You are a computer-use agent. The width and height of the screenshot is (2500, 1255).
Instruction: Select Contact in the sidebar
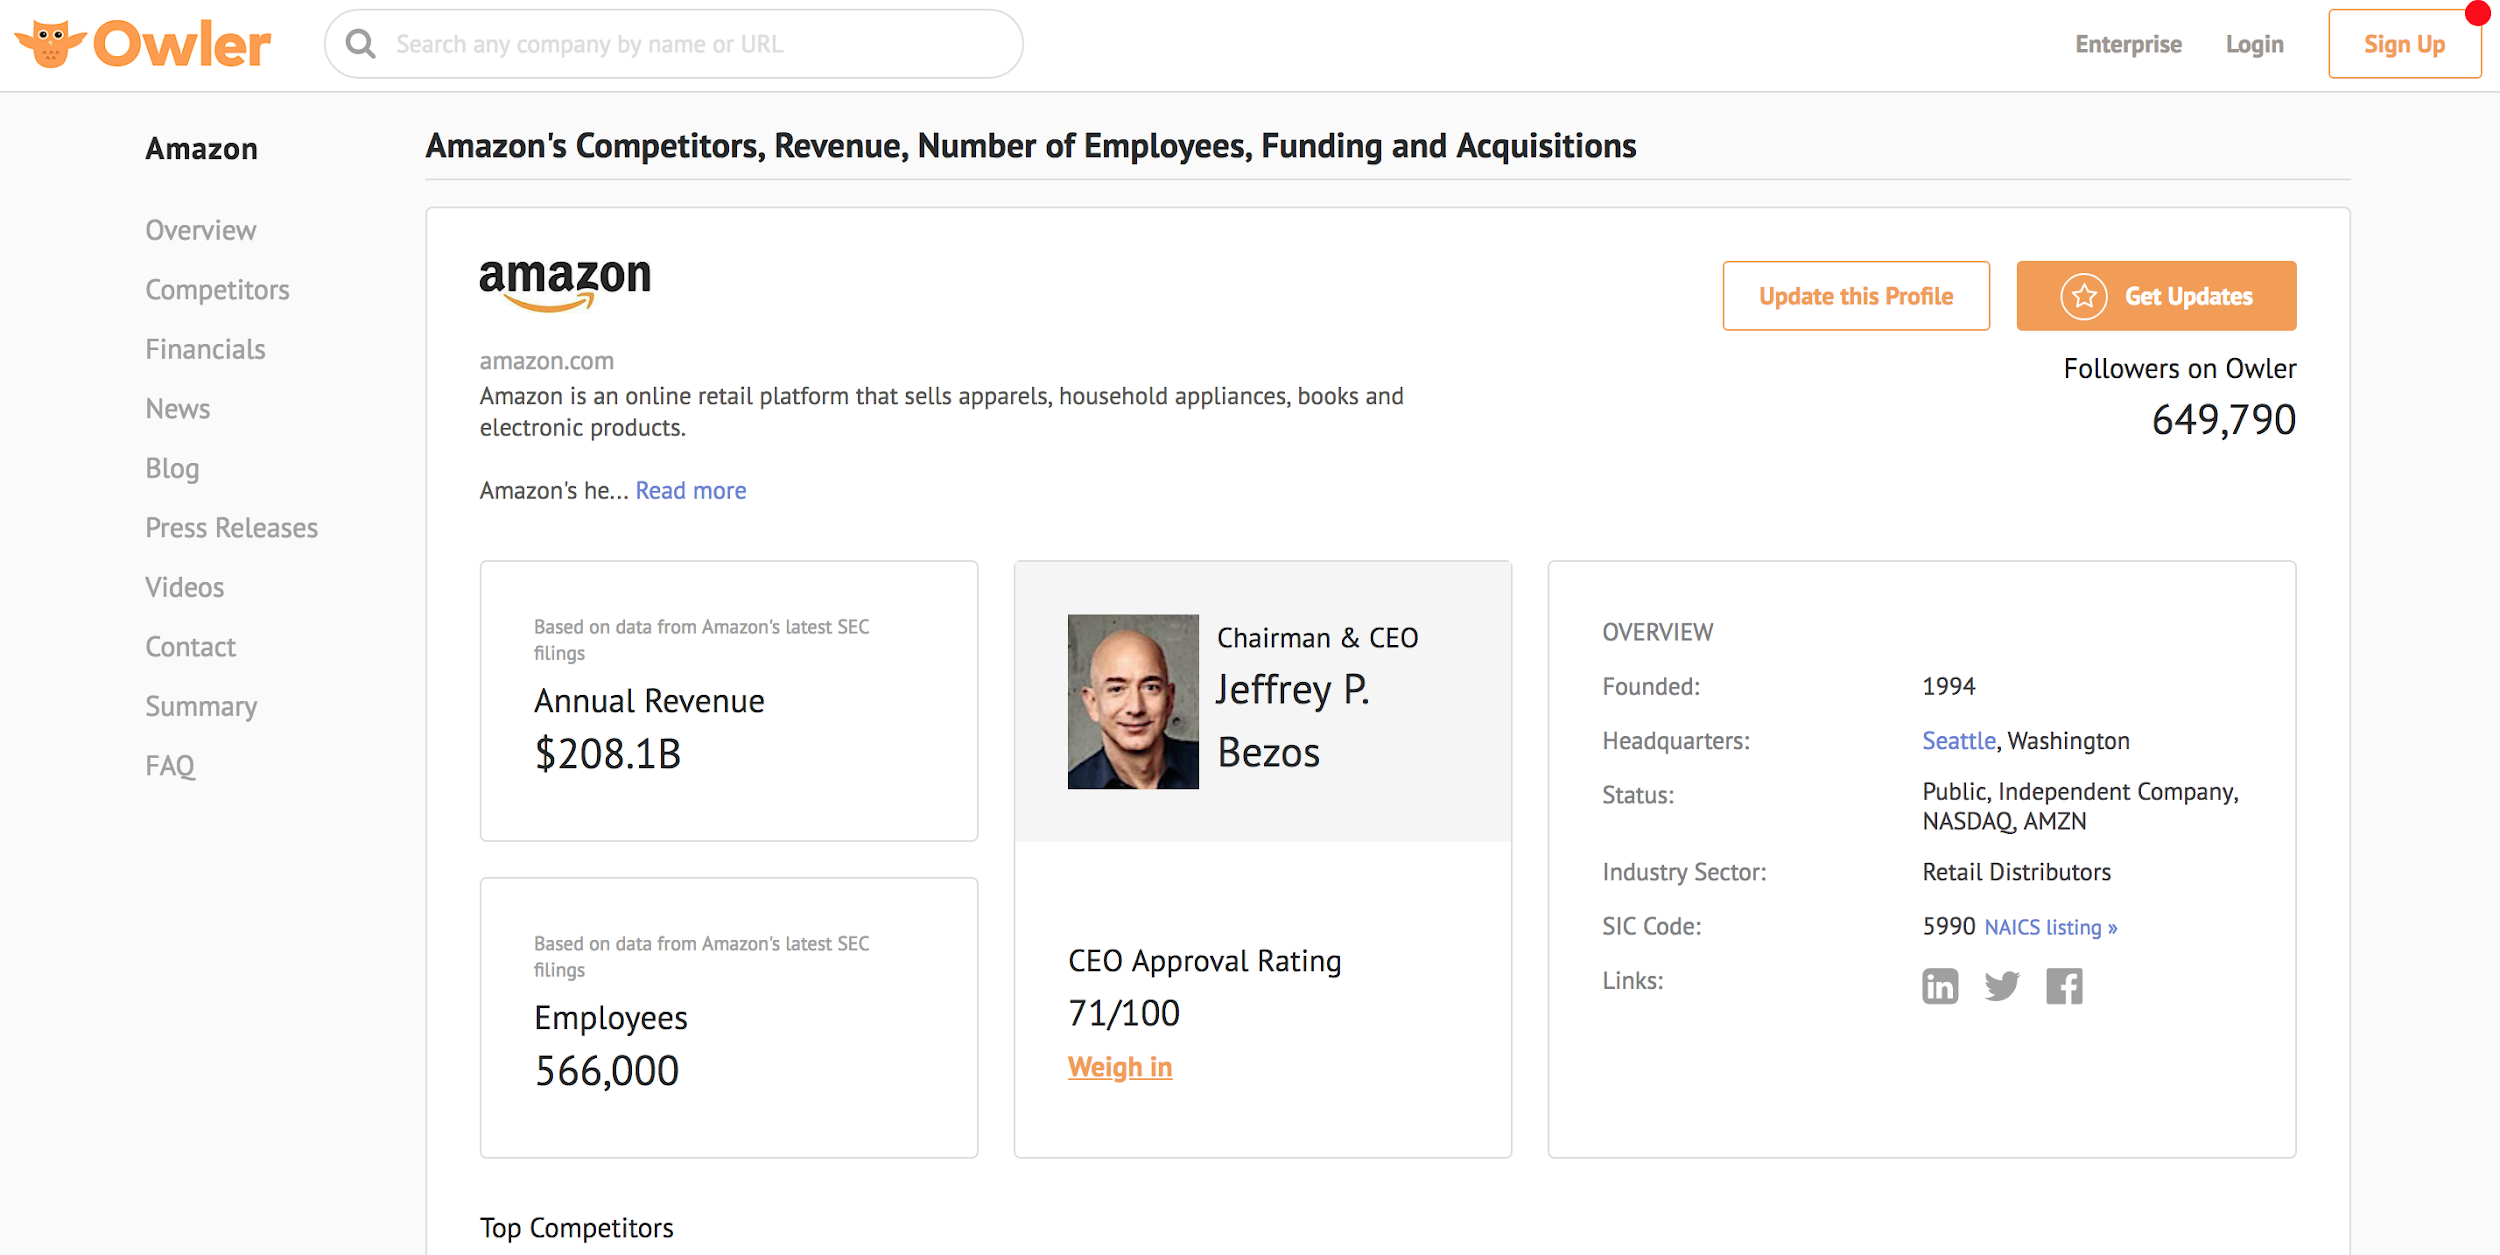[x=191, y=647]
